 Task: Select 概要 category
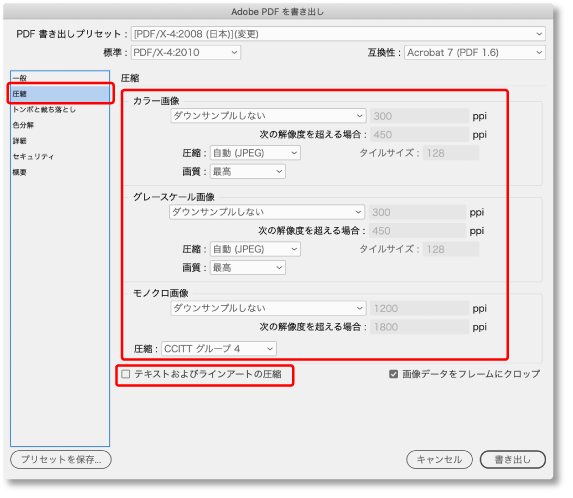(60, 172)
